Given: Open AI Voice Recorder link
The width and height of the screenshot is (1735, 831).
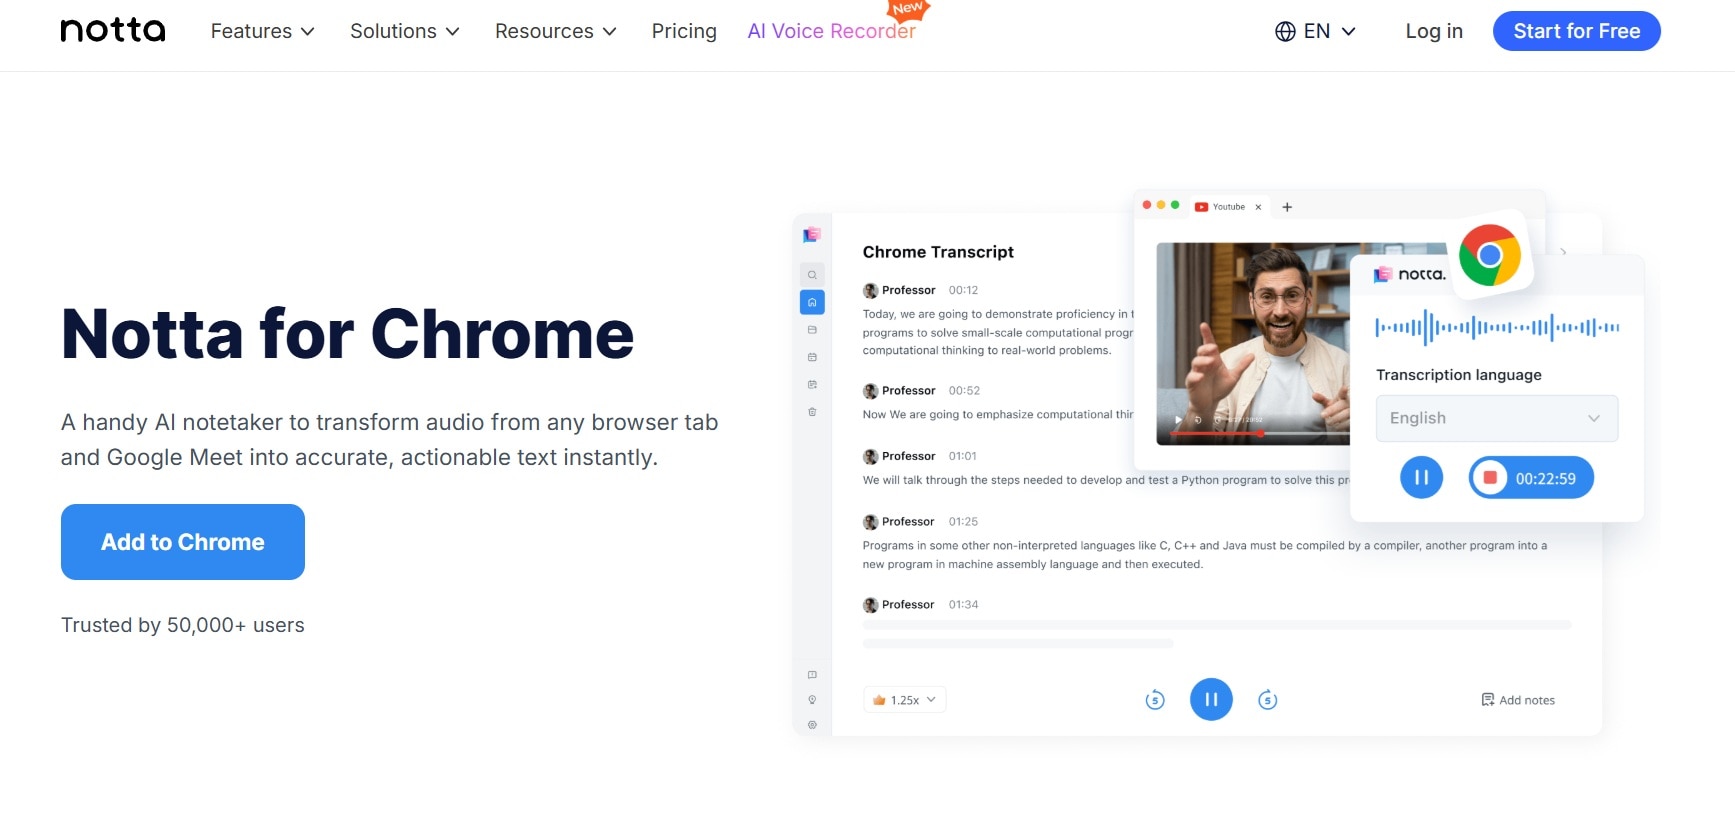Looking at the screenshot, I should coord(831,32).
